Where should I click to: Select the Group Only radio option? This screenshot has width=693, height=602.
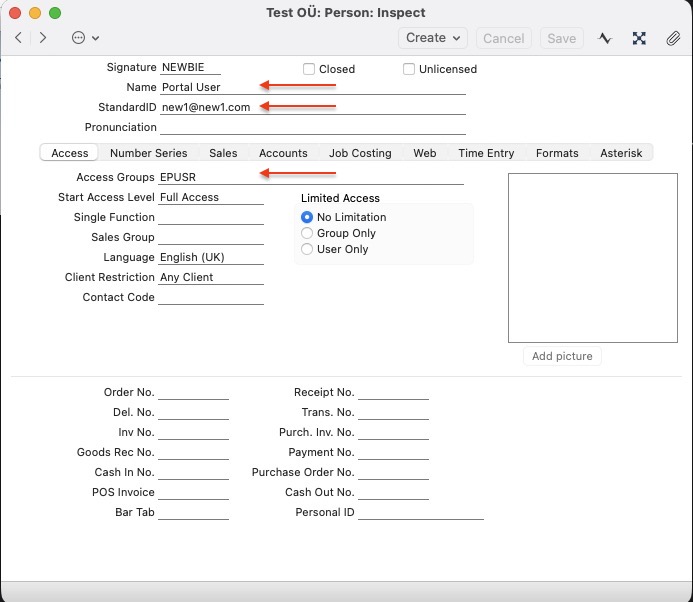click(308, 233)
